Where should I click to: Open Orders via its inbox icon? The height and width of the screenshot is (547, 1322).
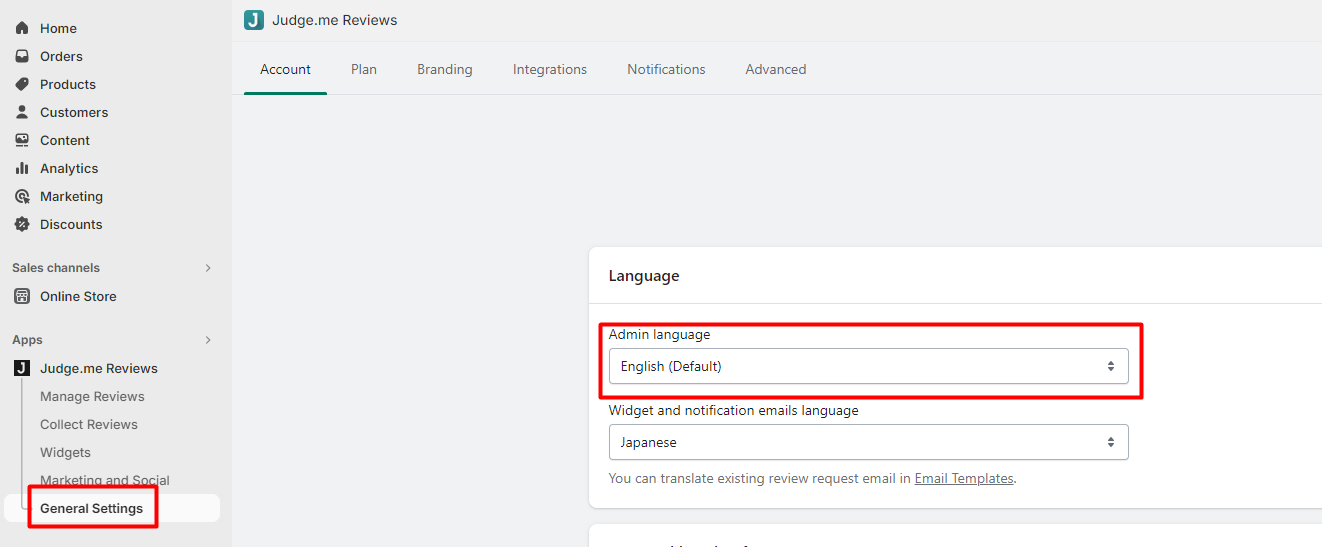[22, 56]
